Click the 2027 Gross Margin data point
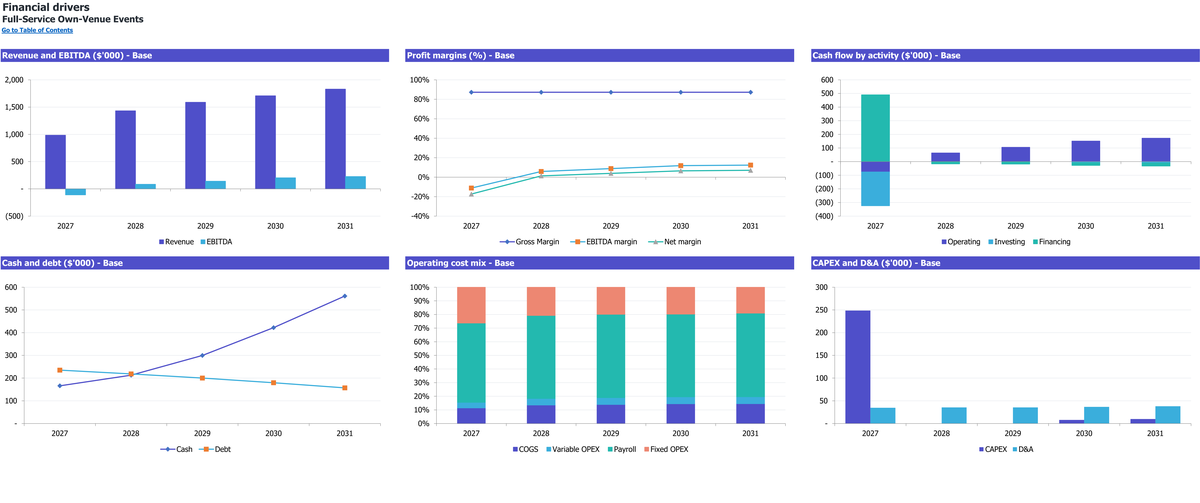 pos(471,92)
